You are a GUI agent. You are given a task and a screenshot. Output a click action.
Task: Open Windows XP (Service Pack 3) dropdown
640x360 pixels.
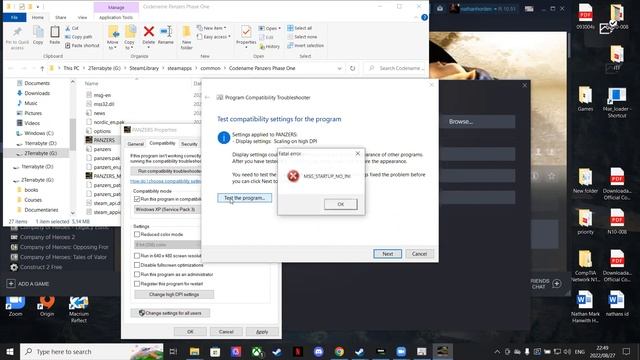click(x=167, y=209)
